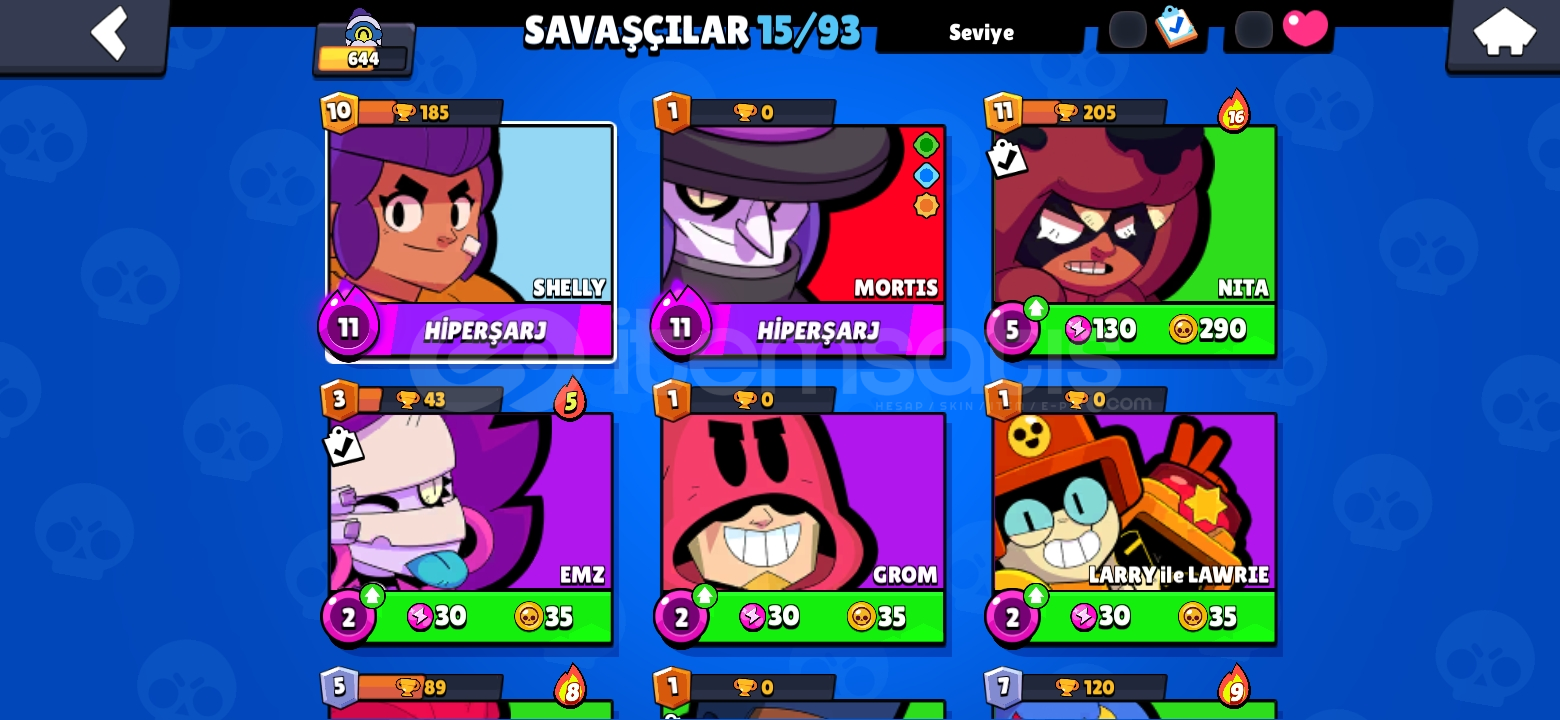Image resolution: width=1560 pixels, height=720 pixels.
Task: Upgrade Nita for 130 power points and 290 coins
Action: pos(1134,329)
